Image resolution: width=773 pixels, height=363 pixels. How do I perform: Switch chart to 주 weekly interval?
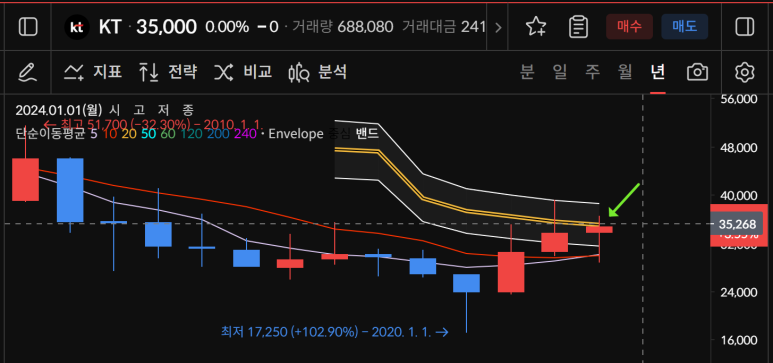pos(593,73)
